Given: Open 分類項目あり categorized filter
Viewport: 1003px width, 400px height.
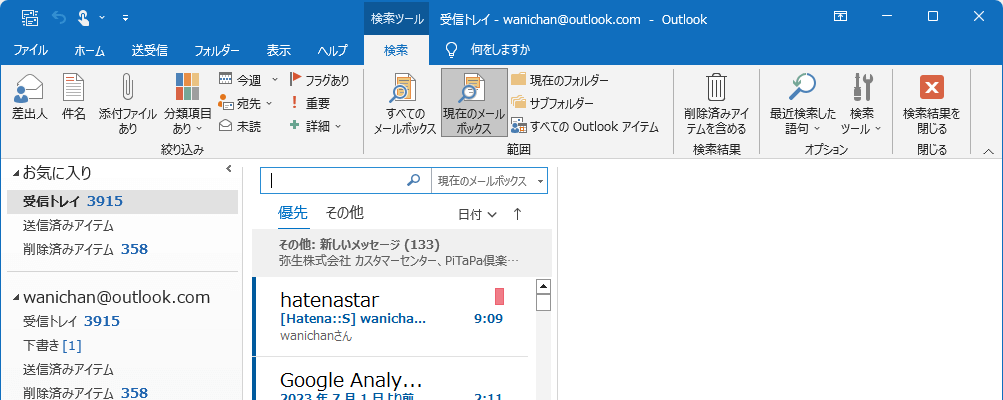Looking at the screenshot, I should tap(187, 104).
